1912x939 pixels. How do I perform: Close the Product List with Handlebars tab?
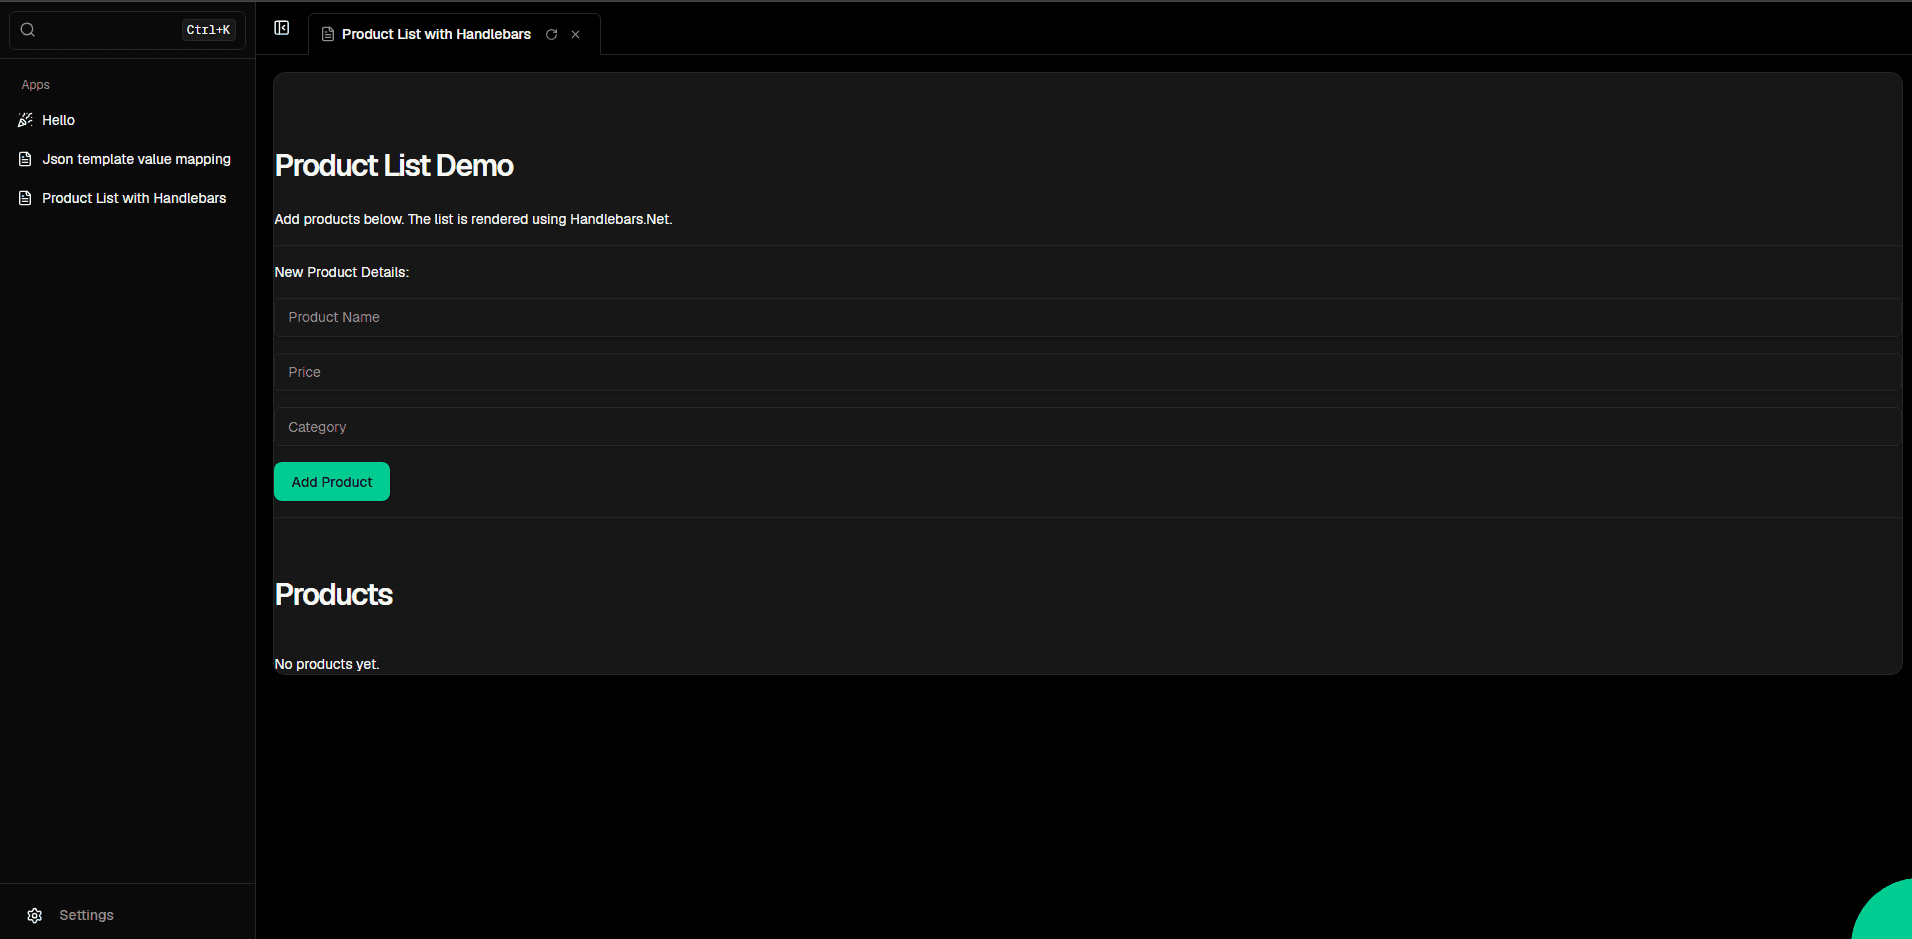pyautogui.click(x=576, y=35)
